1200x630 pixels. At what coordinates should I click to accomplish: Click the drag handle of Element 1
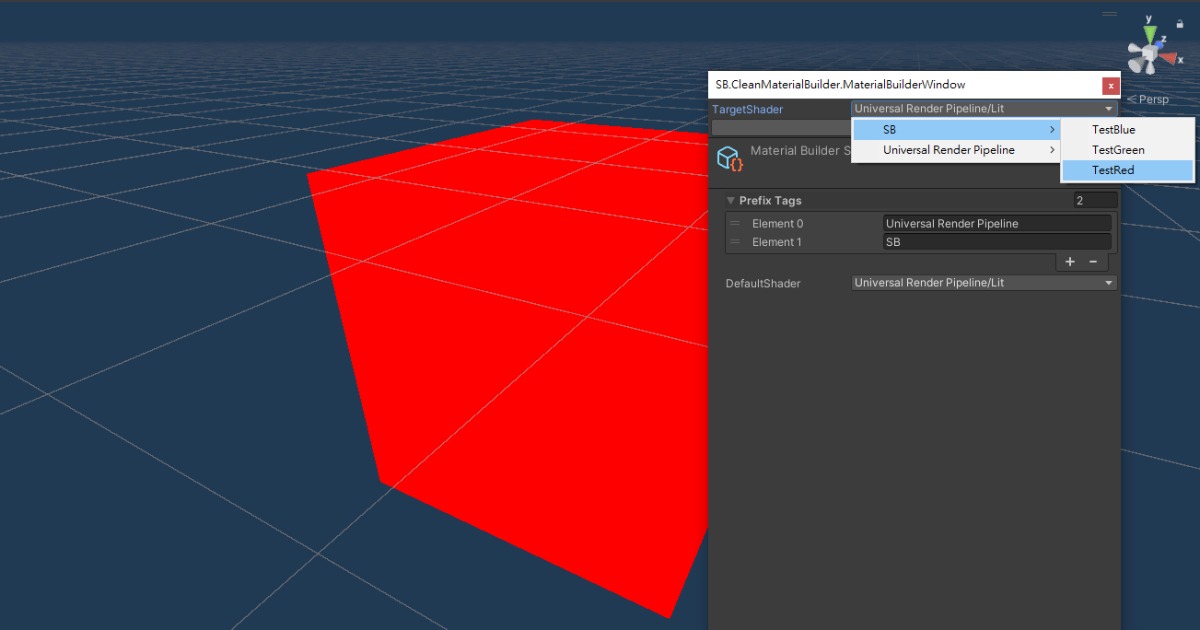coord(735,242)
